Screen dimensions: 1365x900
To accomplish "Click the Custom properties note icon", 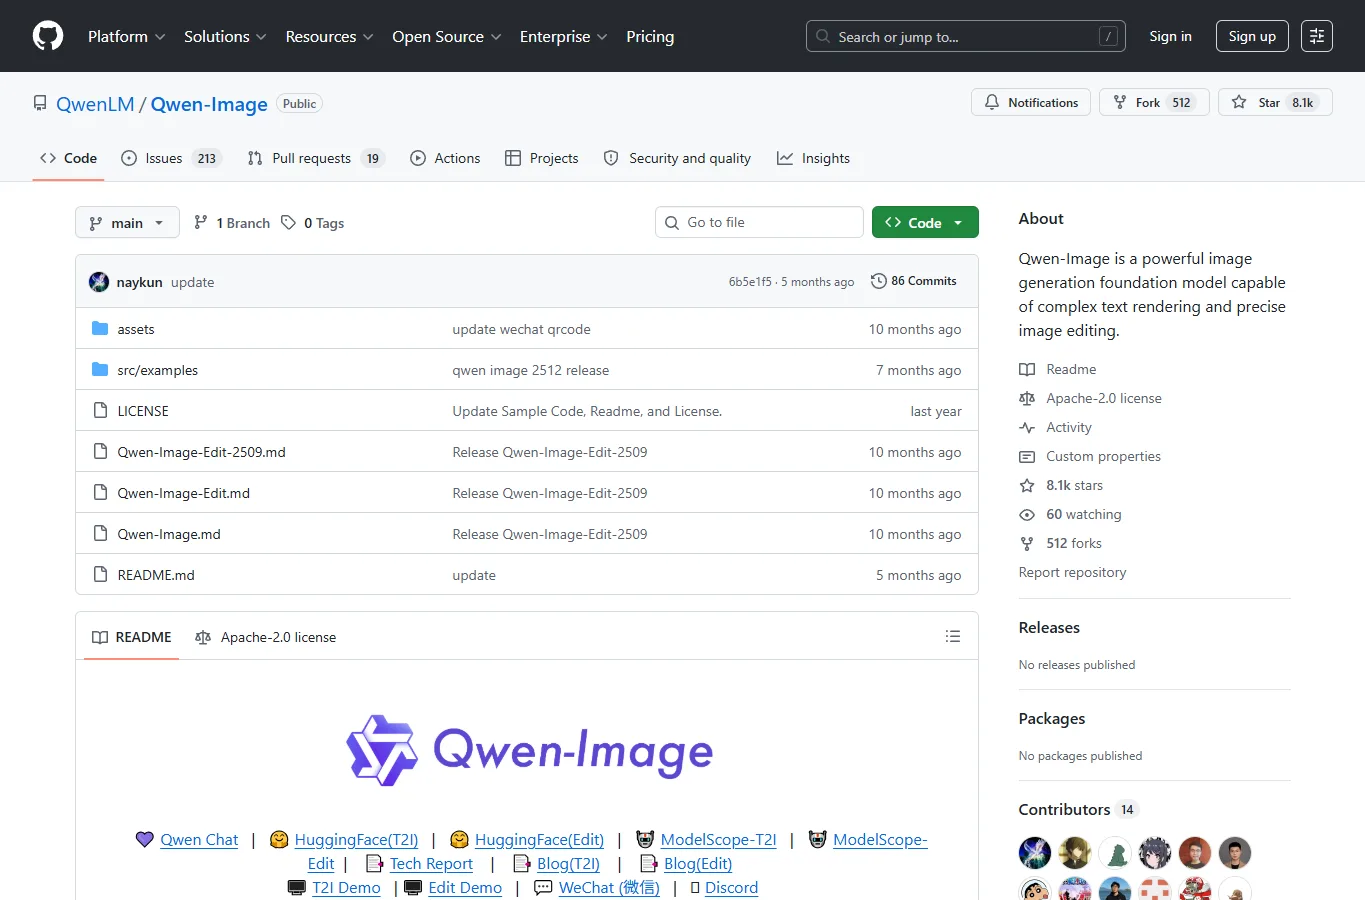I will tap(1027, 456).
